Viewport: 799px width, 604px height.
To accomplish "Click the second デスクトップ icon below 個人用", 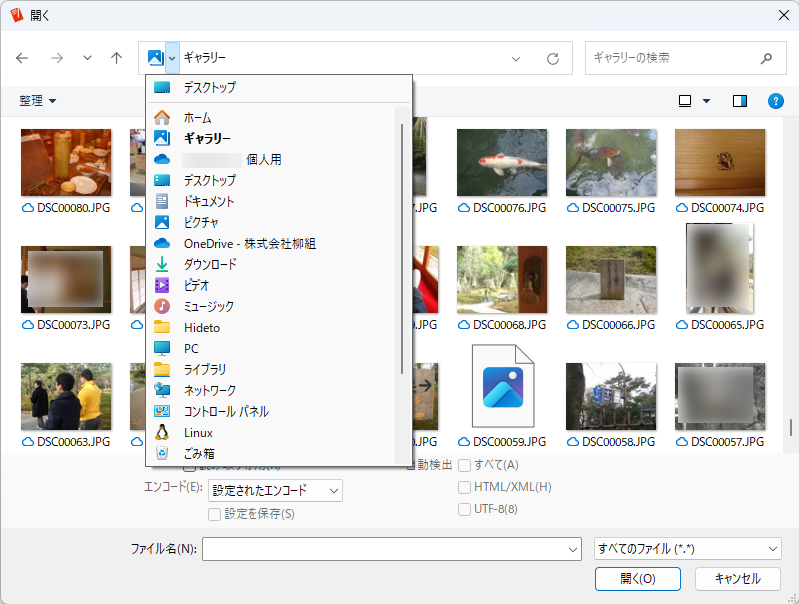I will 162,180.
